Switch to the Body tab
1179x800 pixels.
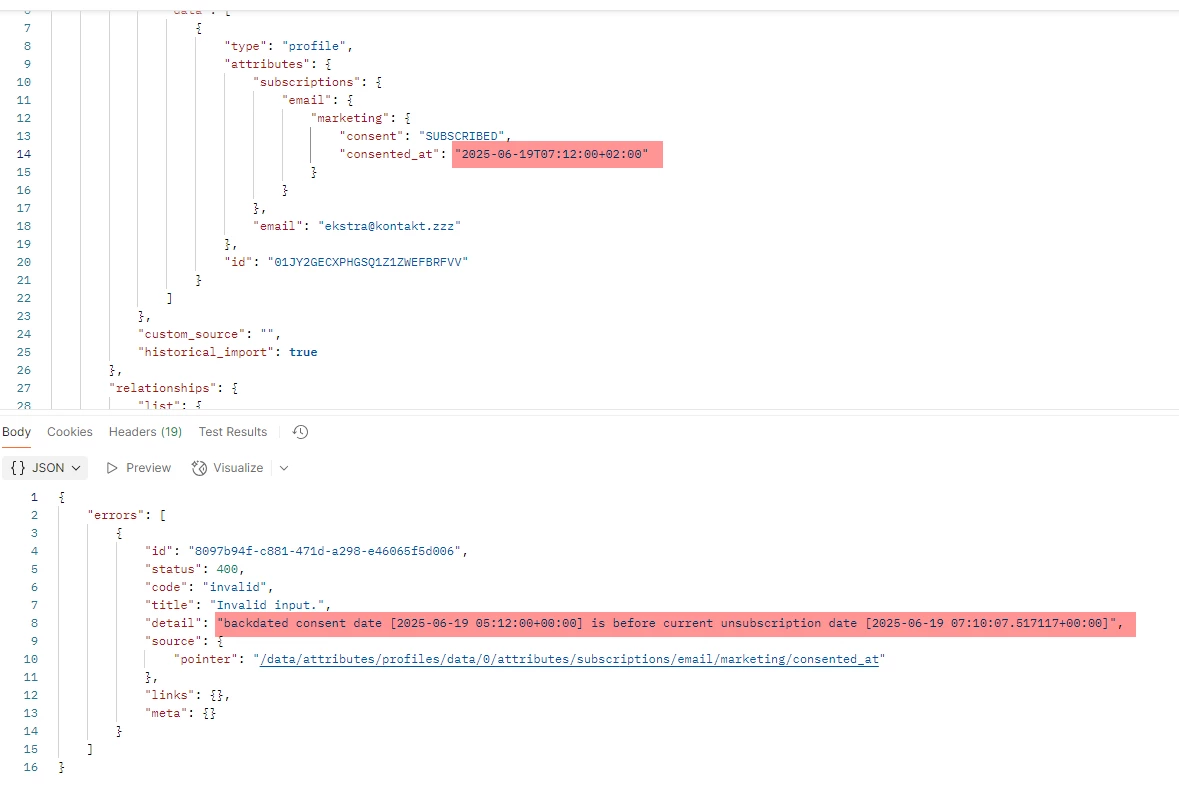click(17, 432)
